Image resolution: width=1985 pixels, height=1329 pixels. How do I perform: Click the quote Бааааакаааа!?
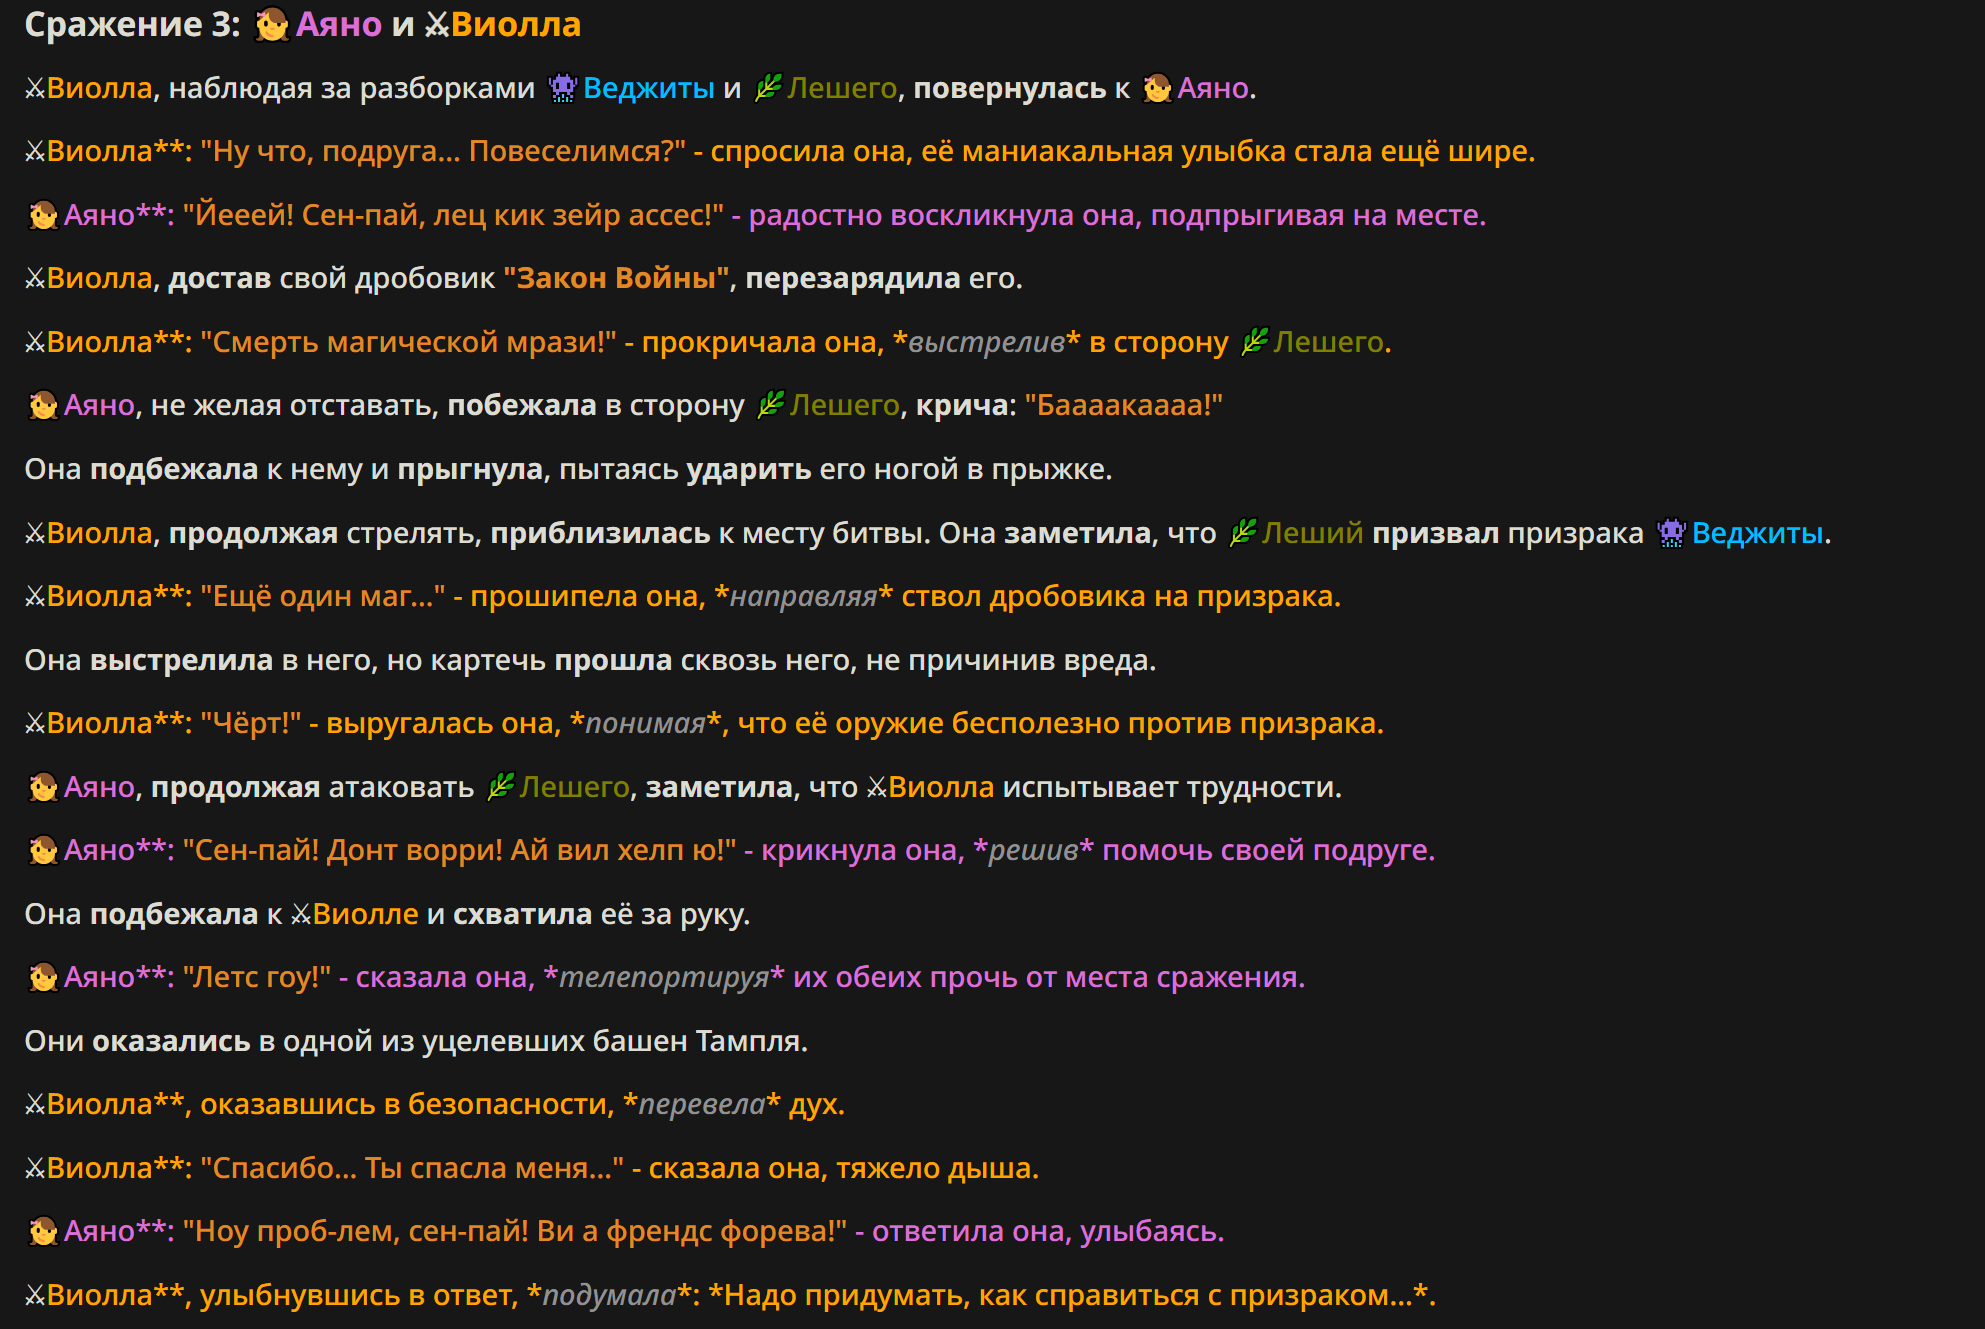[x=1124, y=405]
